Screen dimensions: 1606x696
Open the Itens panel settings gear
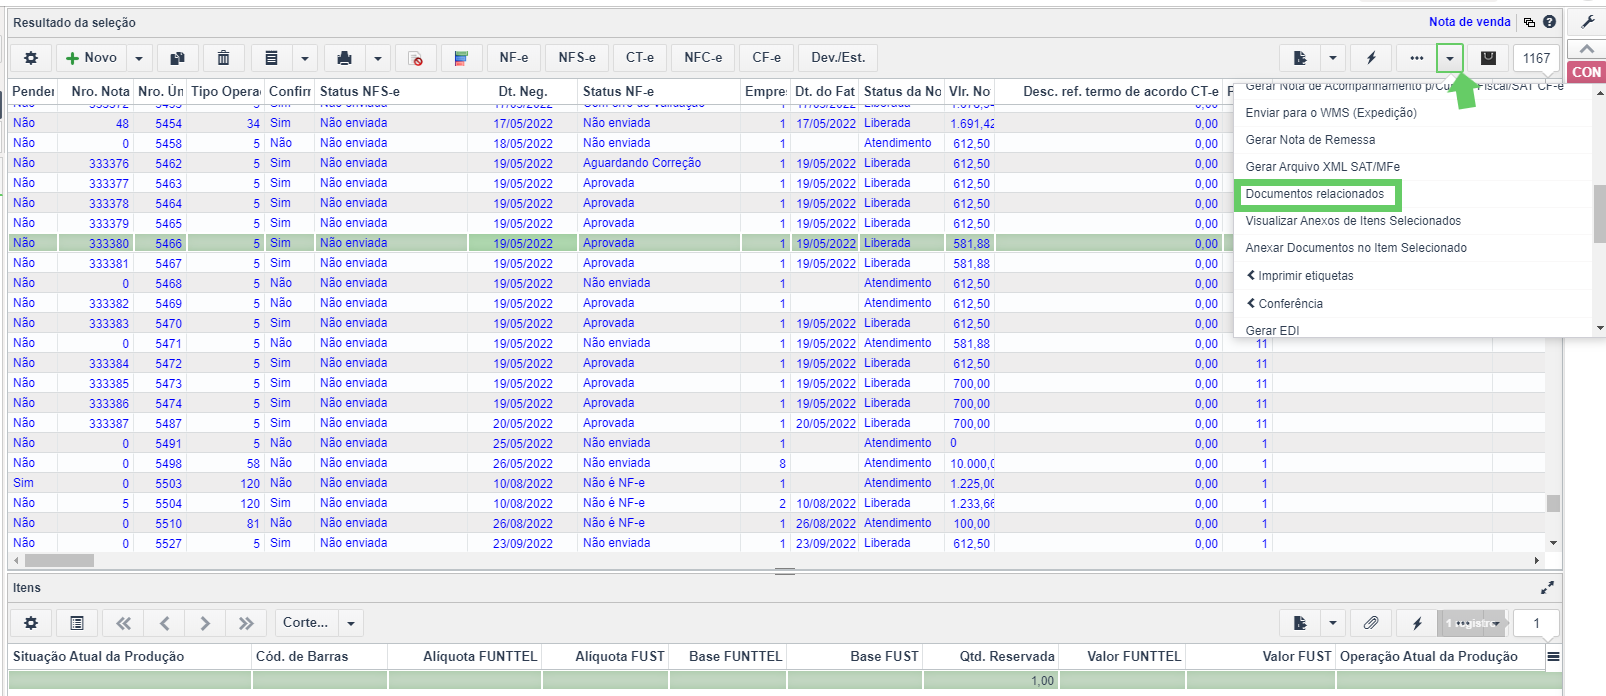[x=31, y=623]
